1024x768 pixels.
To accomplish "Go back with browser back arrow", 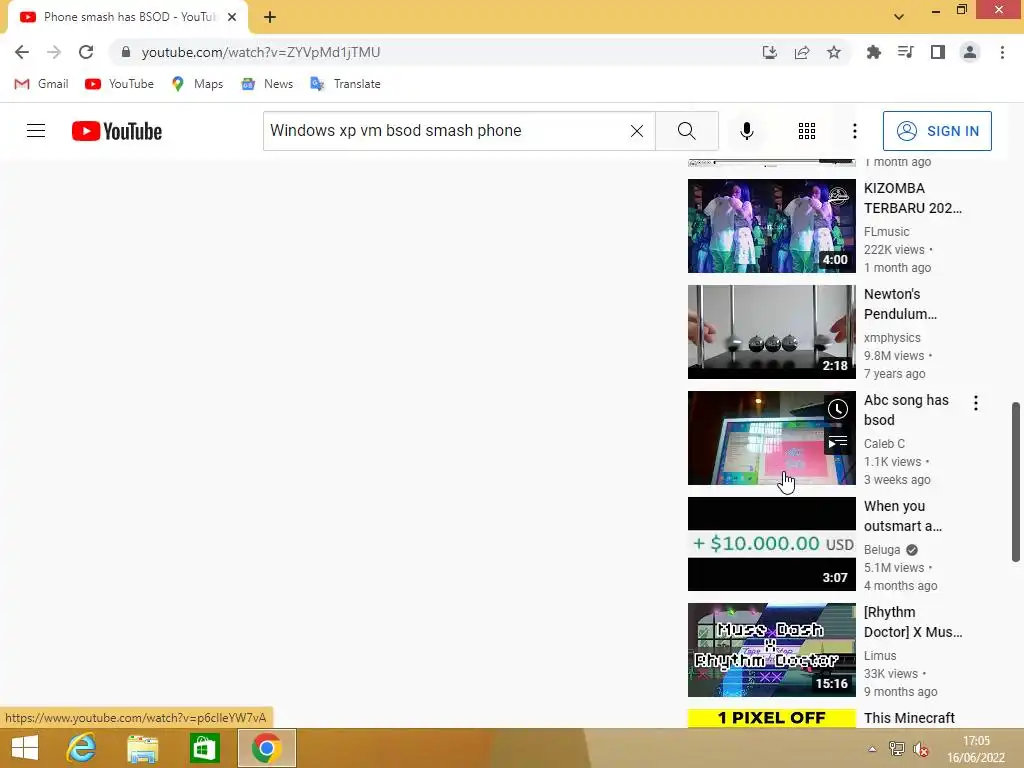I will tap(22, 52).
